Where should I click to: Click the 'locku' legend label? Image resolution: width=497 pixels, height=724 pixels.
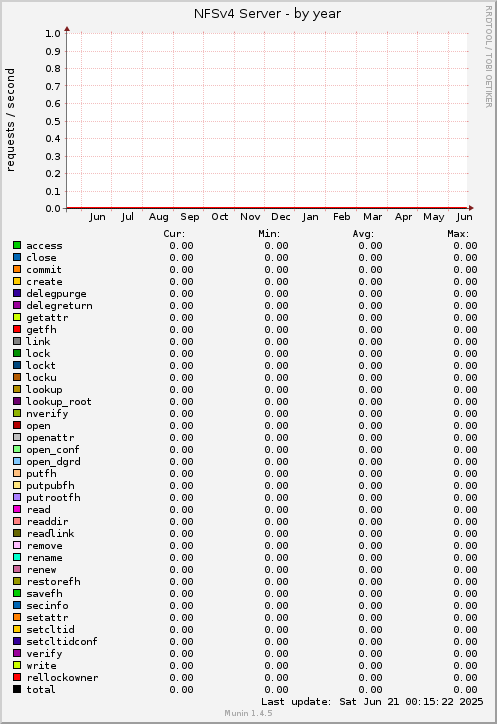[x=41, y=378]
